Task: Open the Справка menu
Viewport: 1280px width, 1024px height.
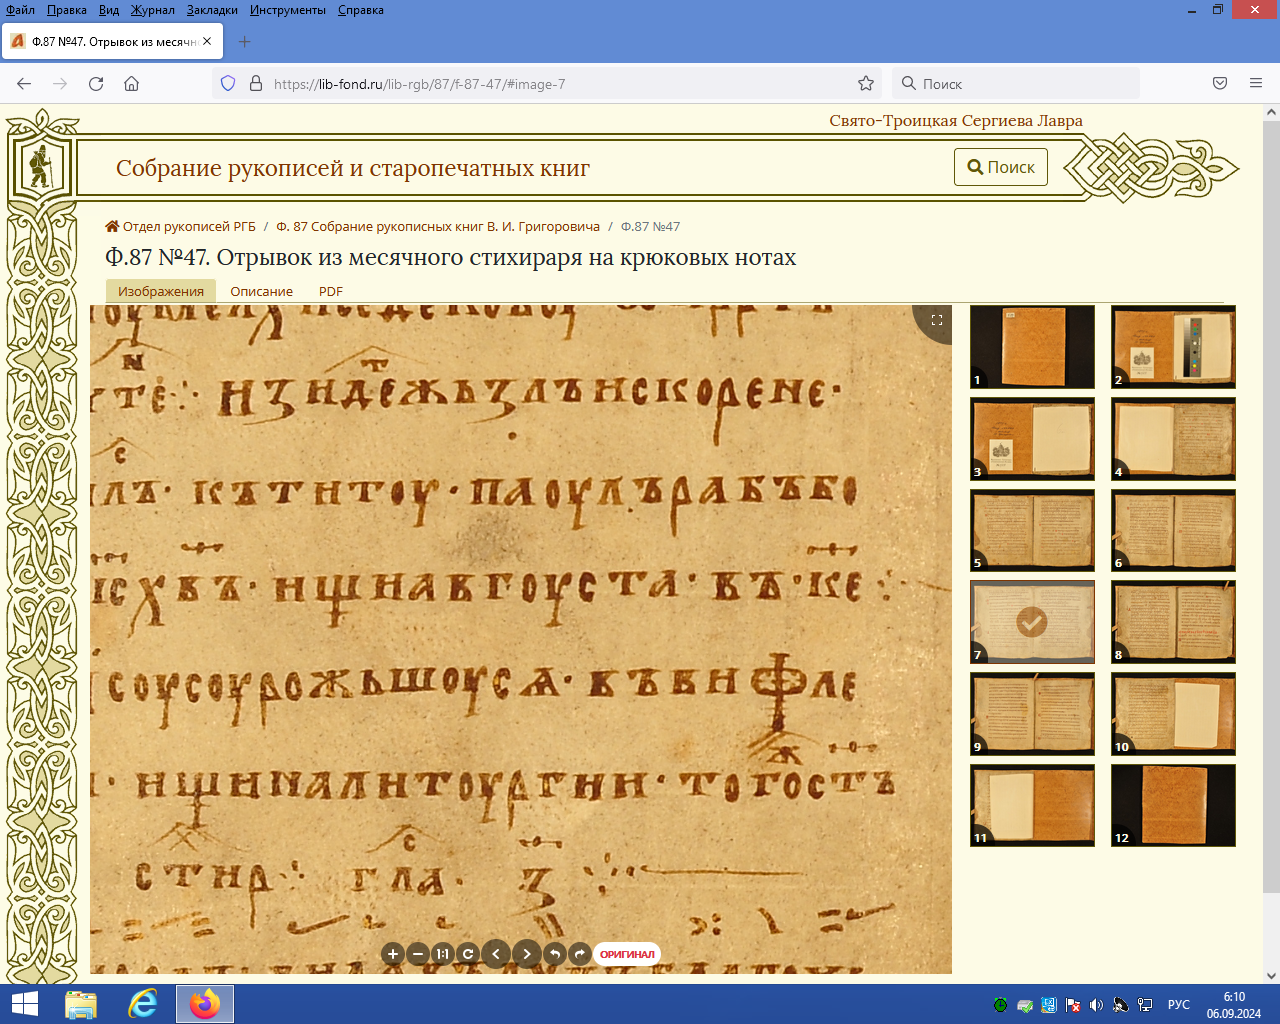Action: [361, 10]
